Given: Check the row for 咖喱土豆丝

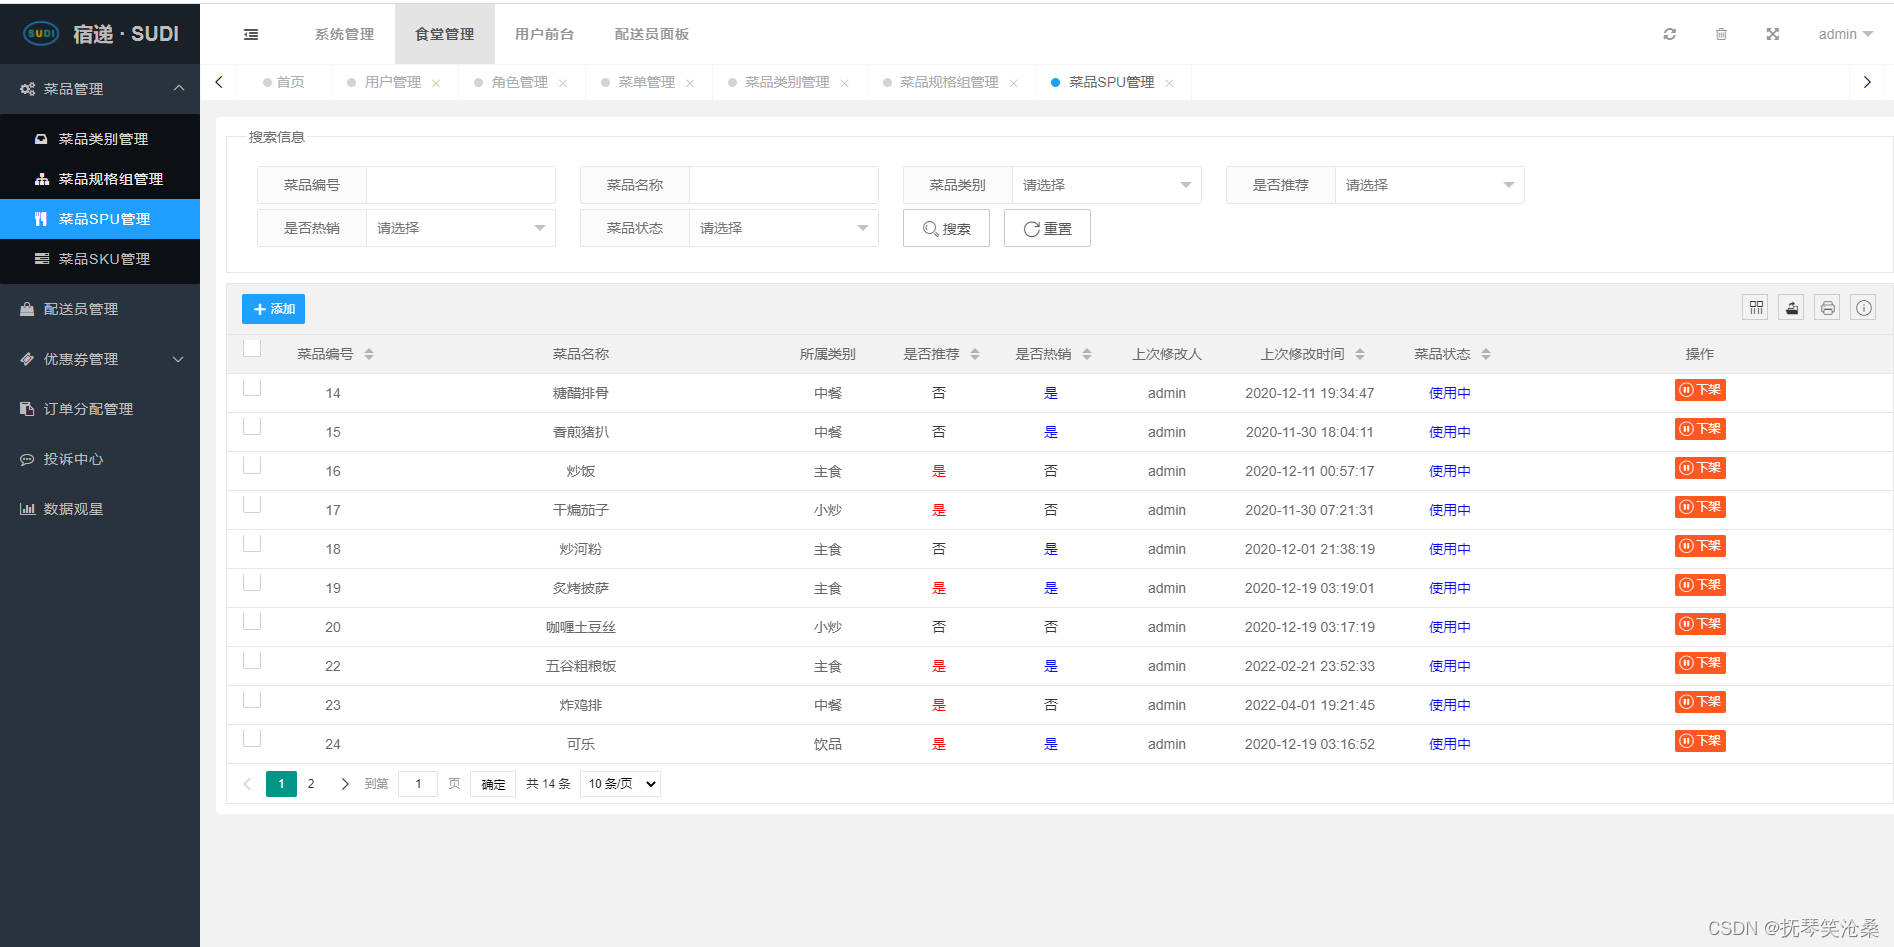Looking at the screenshot, I should point(252,621).
